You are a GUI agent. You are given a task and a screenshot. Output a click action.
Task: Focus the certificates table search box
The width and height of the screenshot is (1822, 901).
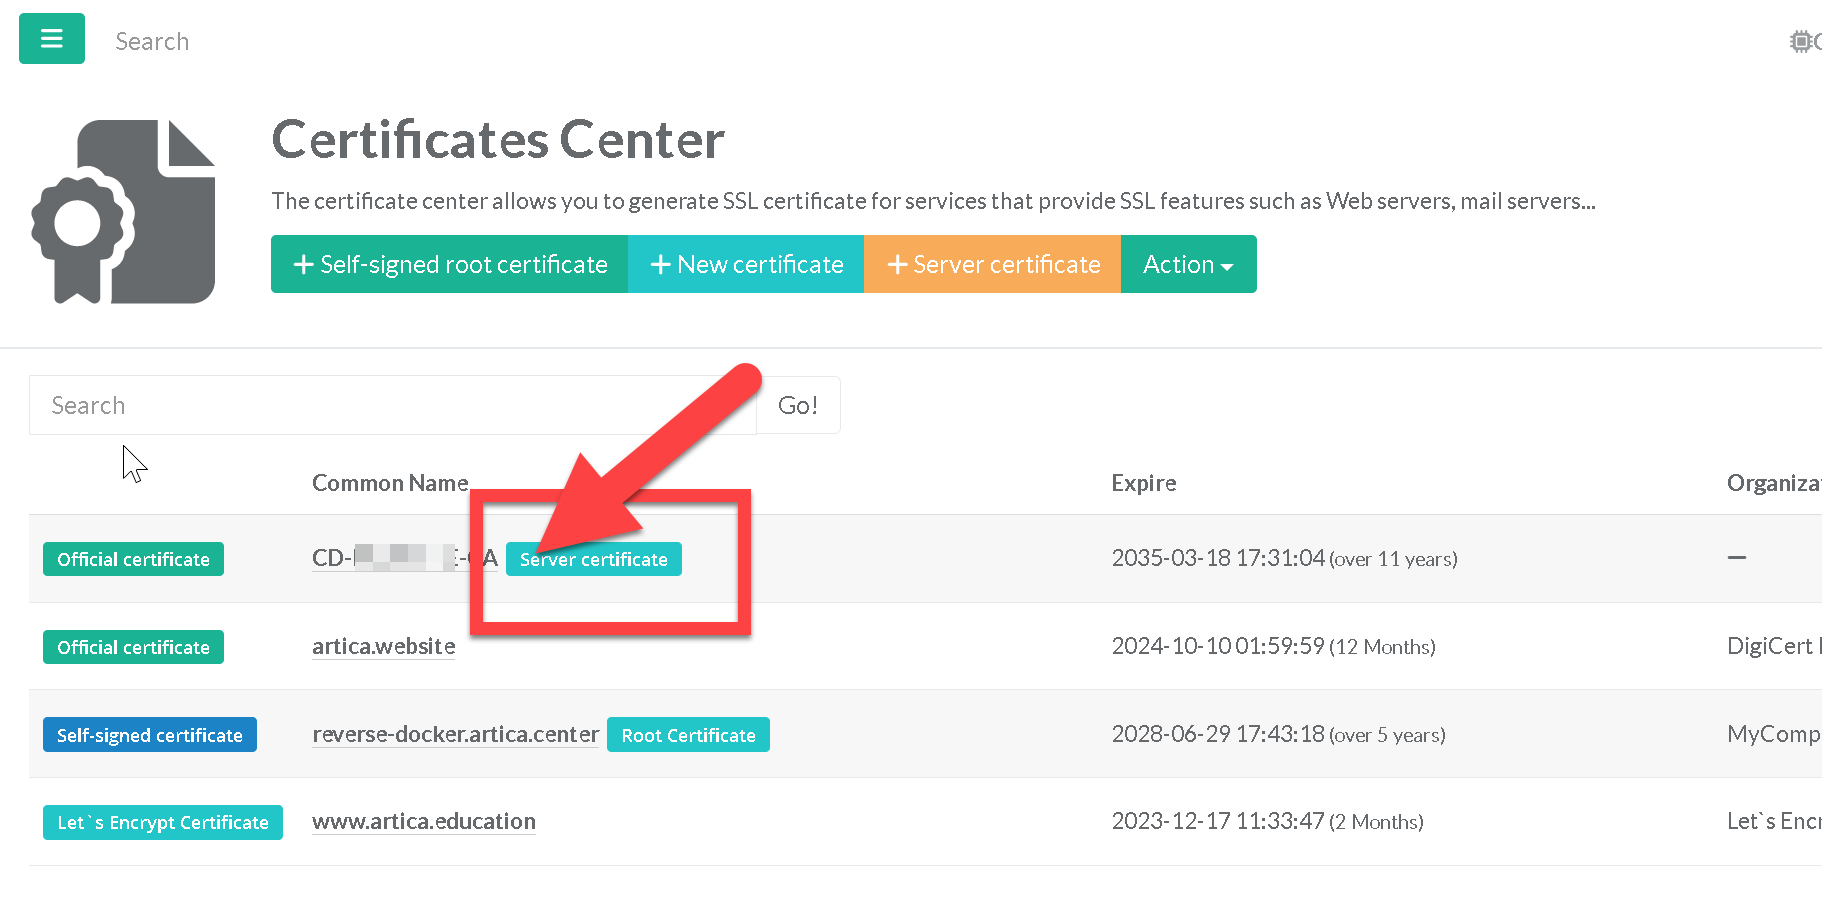tap(392, 405)
